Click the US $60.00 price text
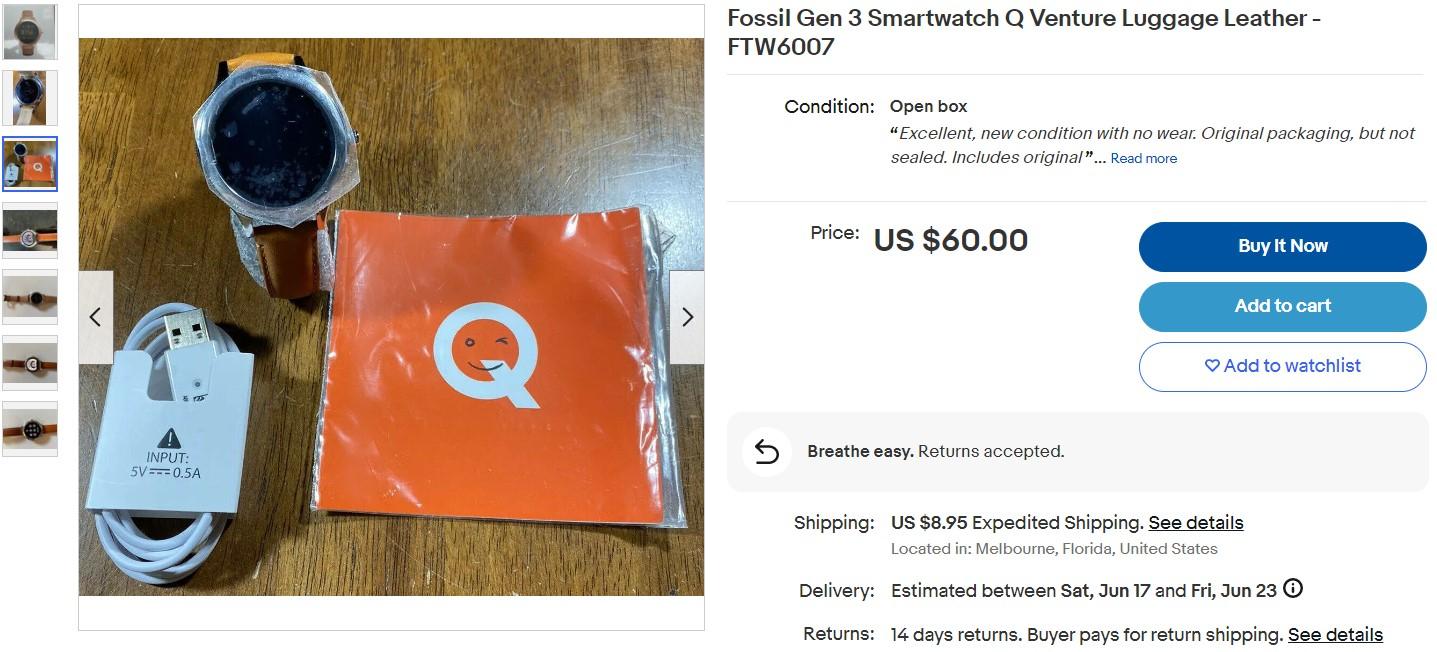1437x652 pixels. (x=950, y=240)
